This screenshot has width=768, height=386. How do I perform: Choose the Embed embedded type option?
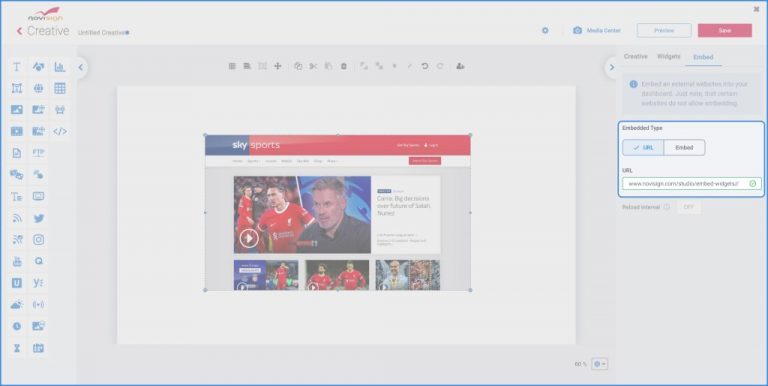[684, 147]
